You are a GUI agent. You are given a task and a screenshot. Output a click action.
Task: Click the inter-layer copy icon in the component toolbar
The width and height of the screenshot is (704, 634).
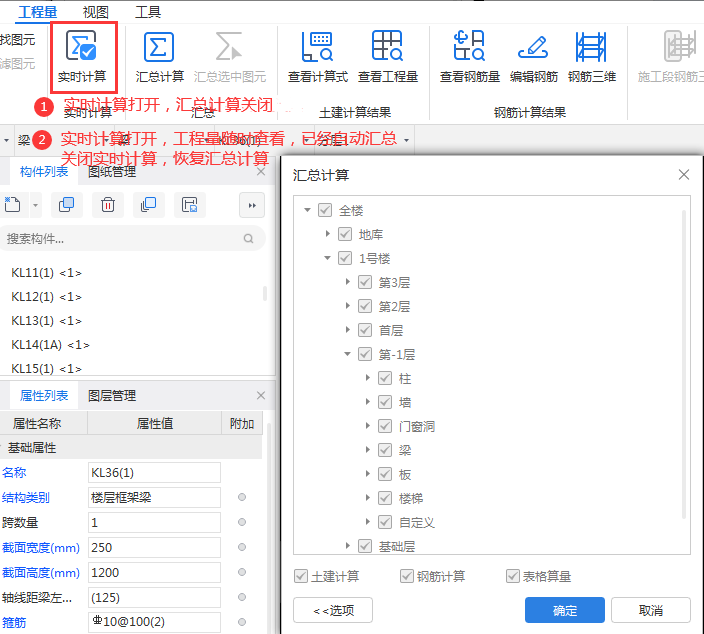tap(149, 205)
